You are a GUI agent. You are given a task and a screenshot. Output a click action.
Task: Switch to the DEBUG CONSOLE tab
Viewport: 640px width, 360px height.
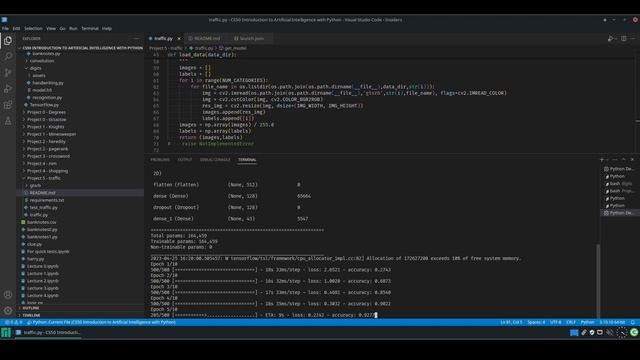coord(215,160)
